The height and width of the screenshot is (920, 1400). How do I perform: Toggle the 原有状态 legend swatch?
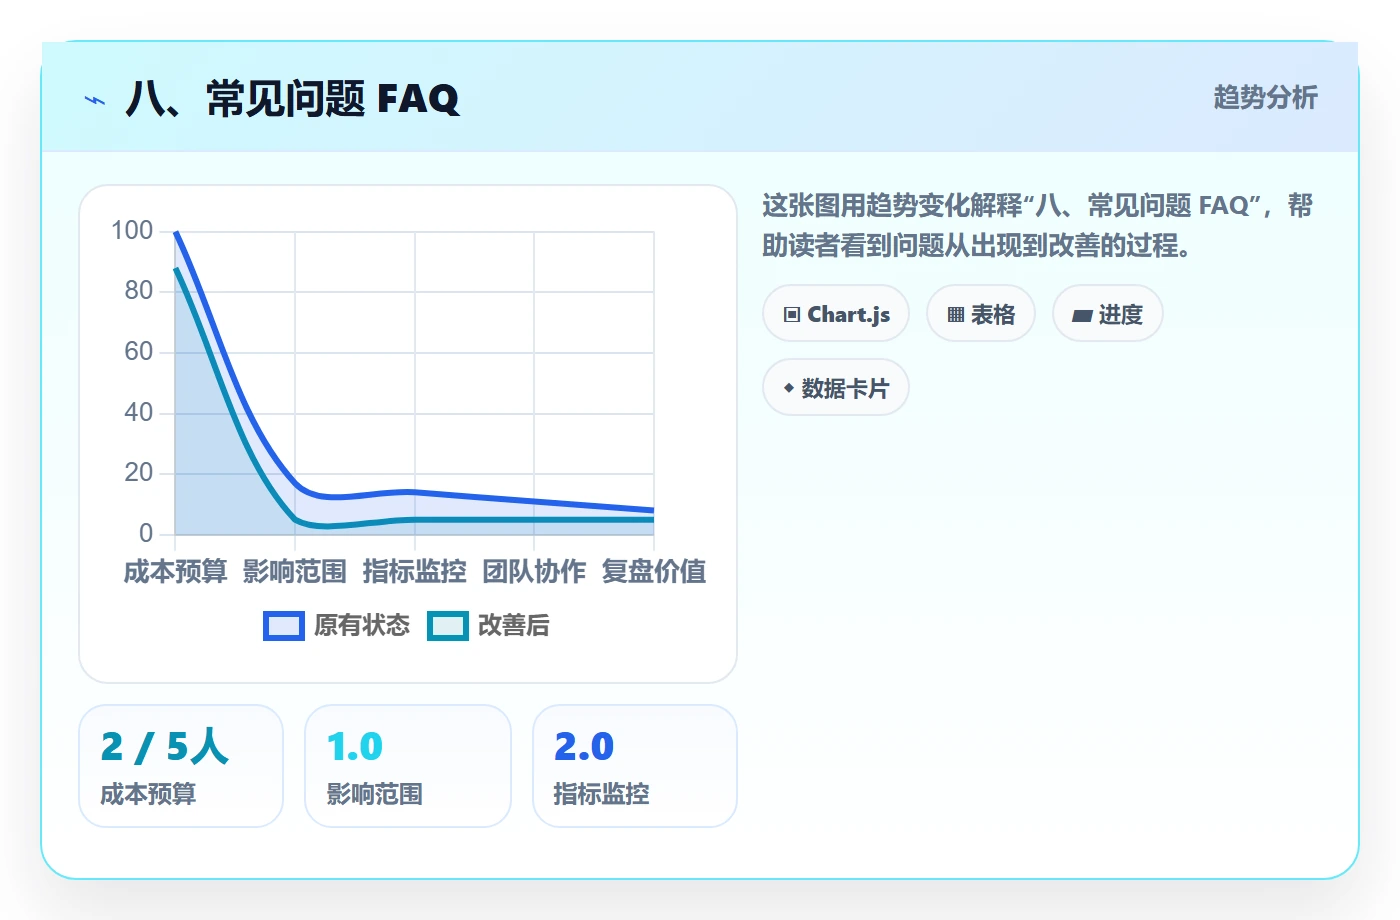pos(284,626)
